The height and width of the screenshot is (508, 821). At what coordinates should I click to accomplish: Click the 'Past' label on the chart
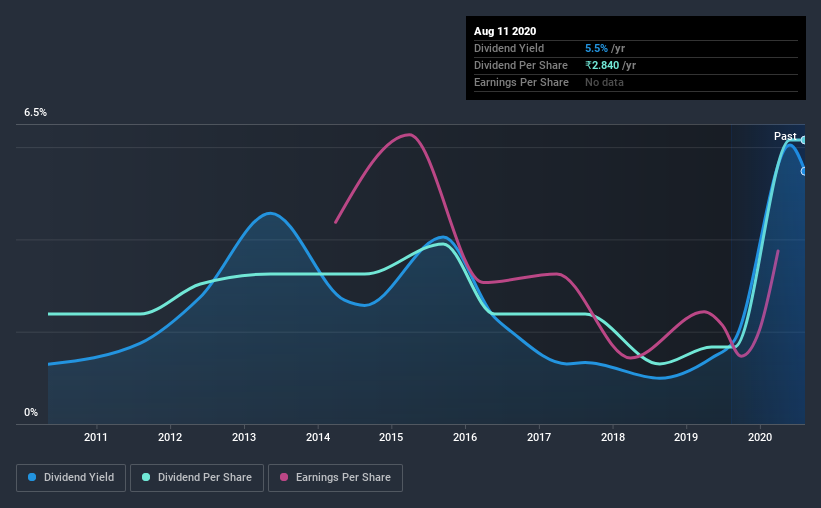(785, 136)
